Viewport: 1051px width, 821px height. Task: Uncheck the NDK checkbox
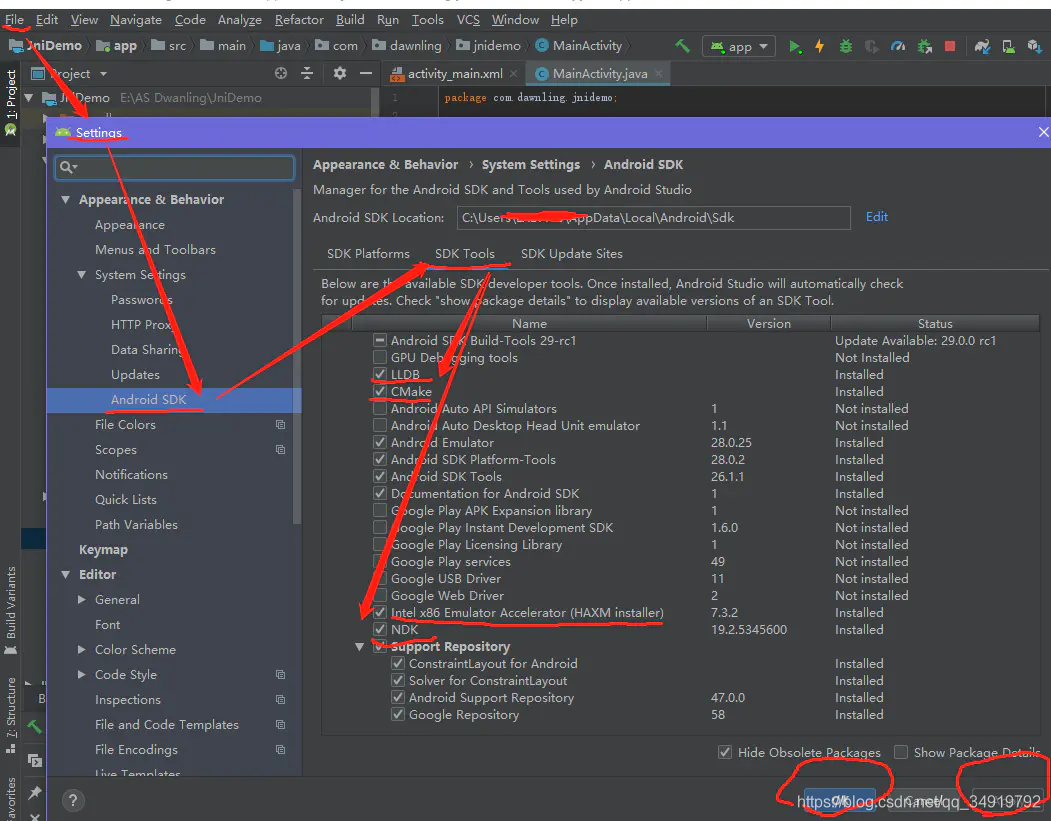[x=380, y=629]
